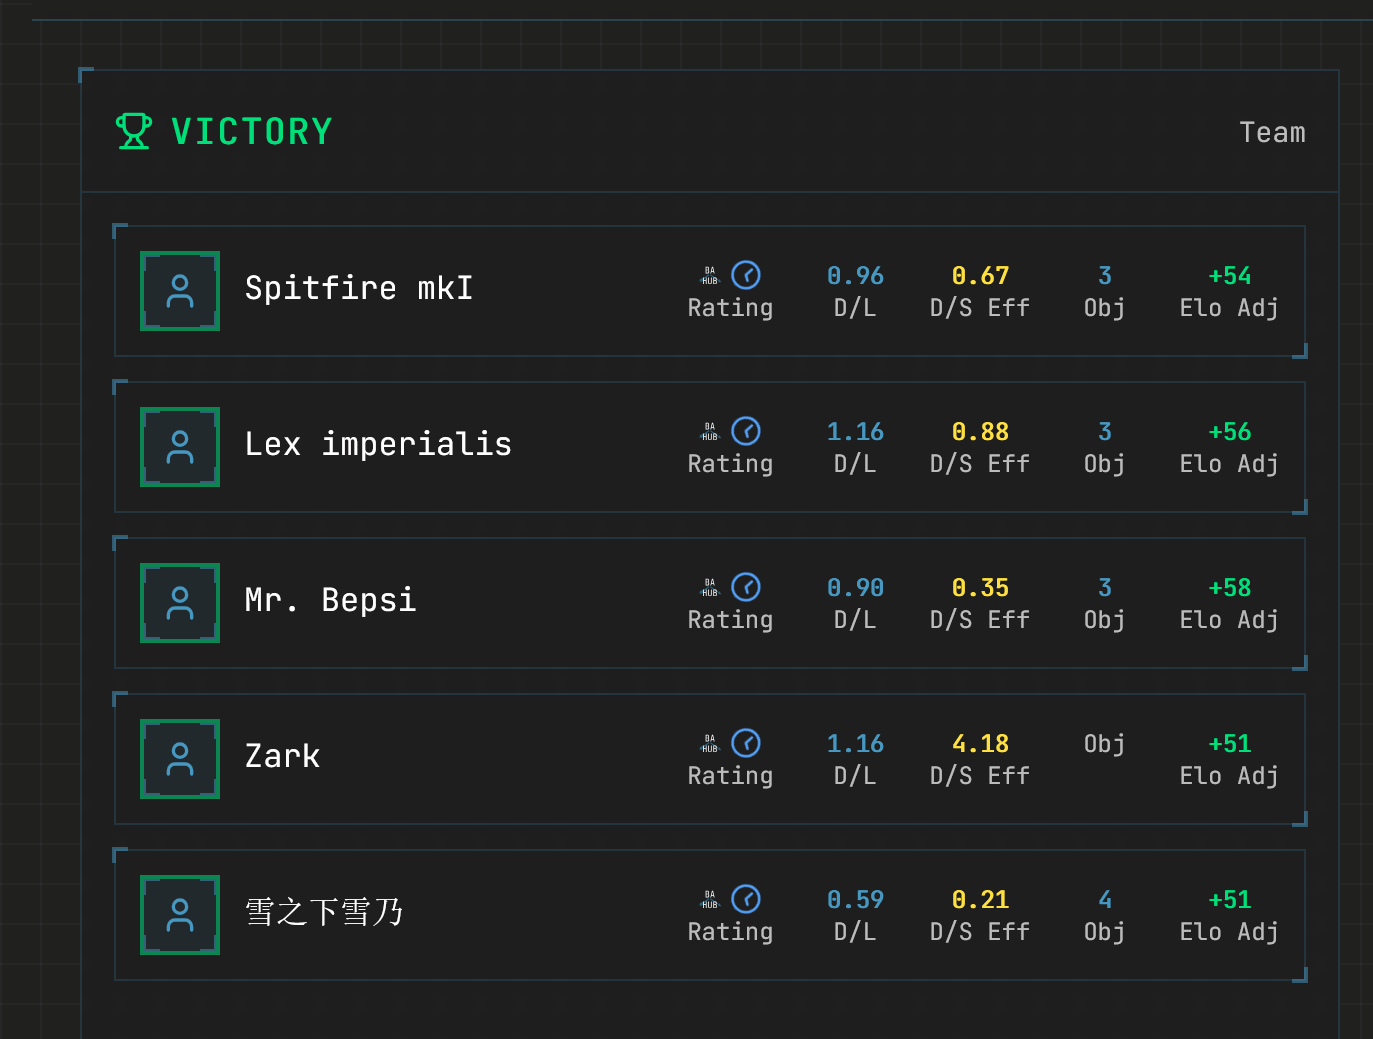Click the victory trophy icon

(133, 131)
